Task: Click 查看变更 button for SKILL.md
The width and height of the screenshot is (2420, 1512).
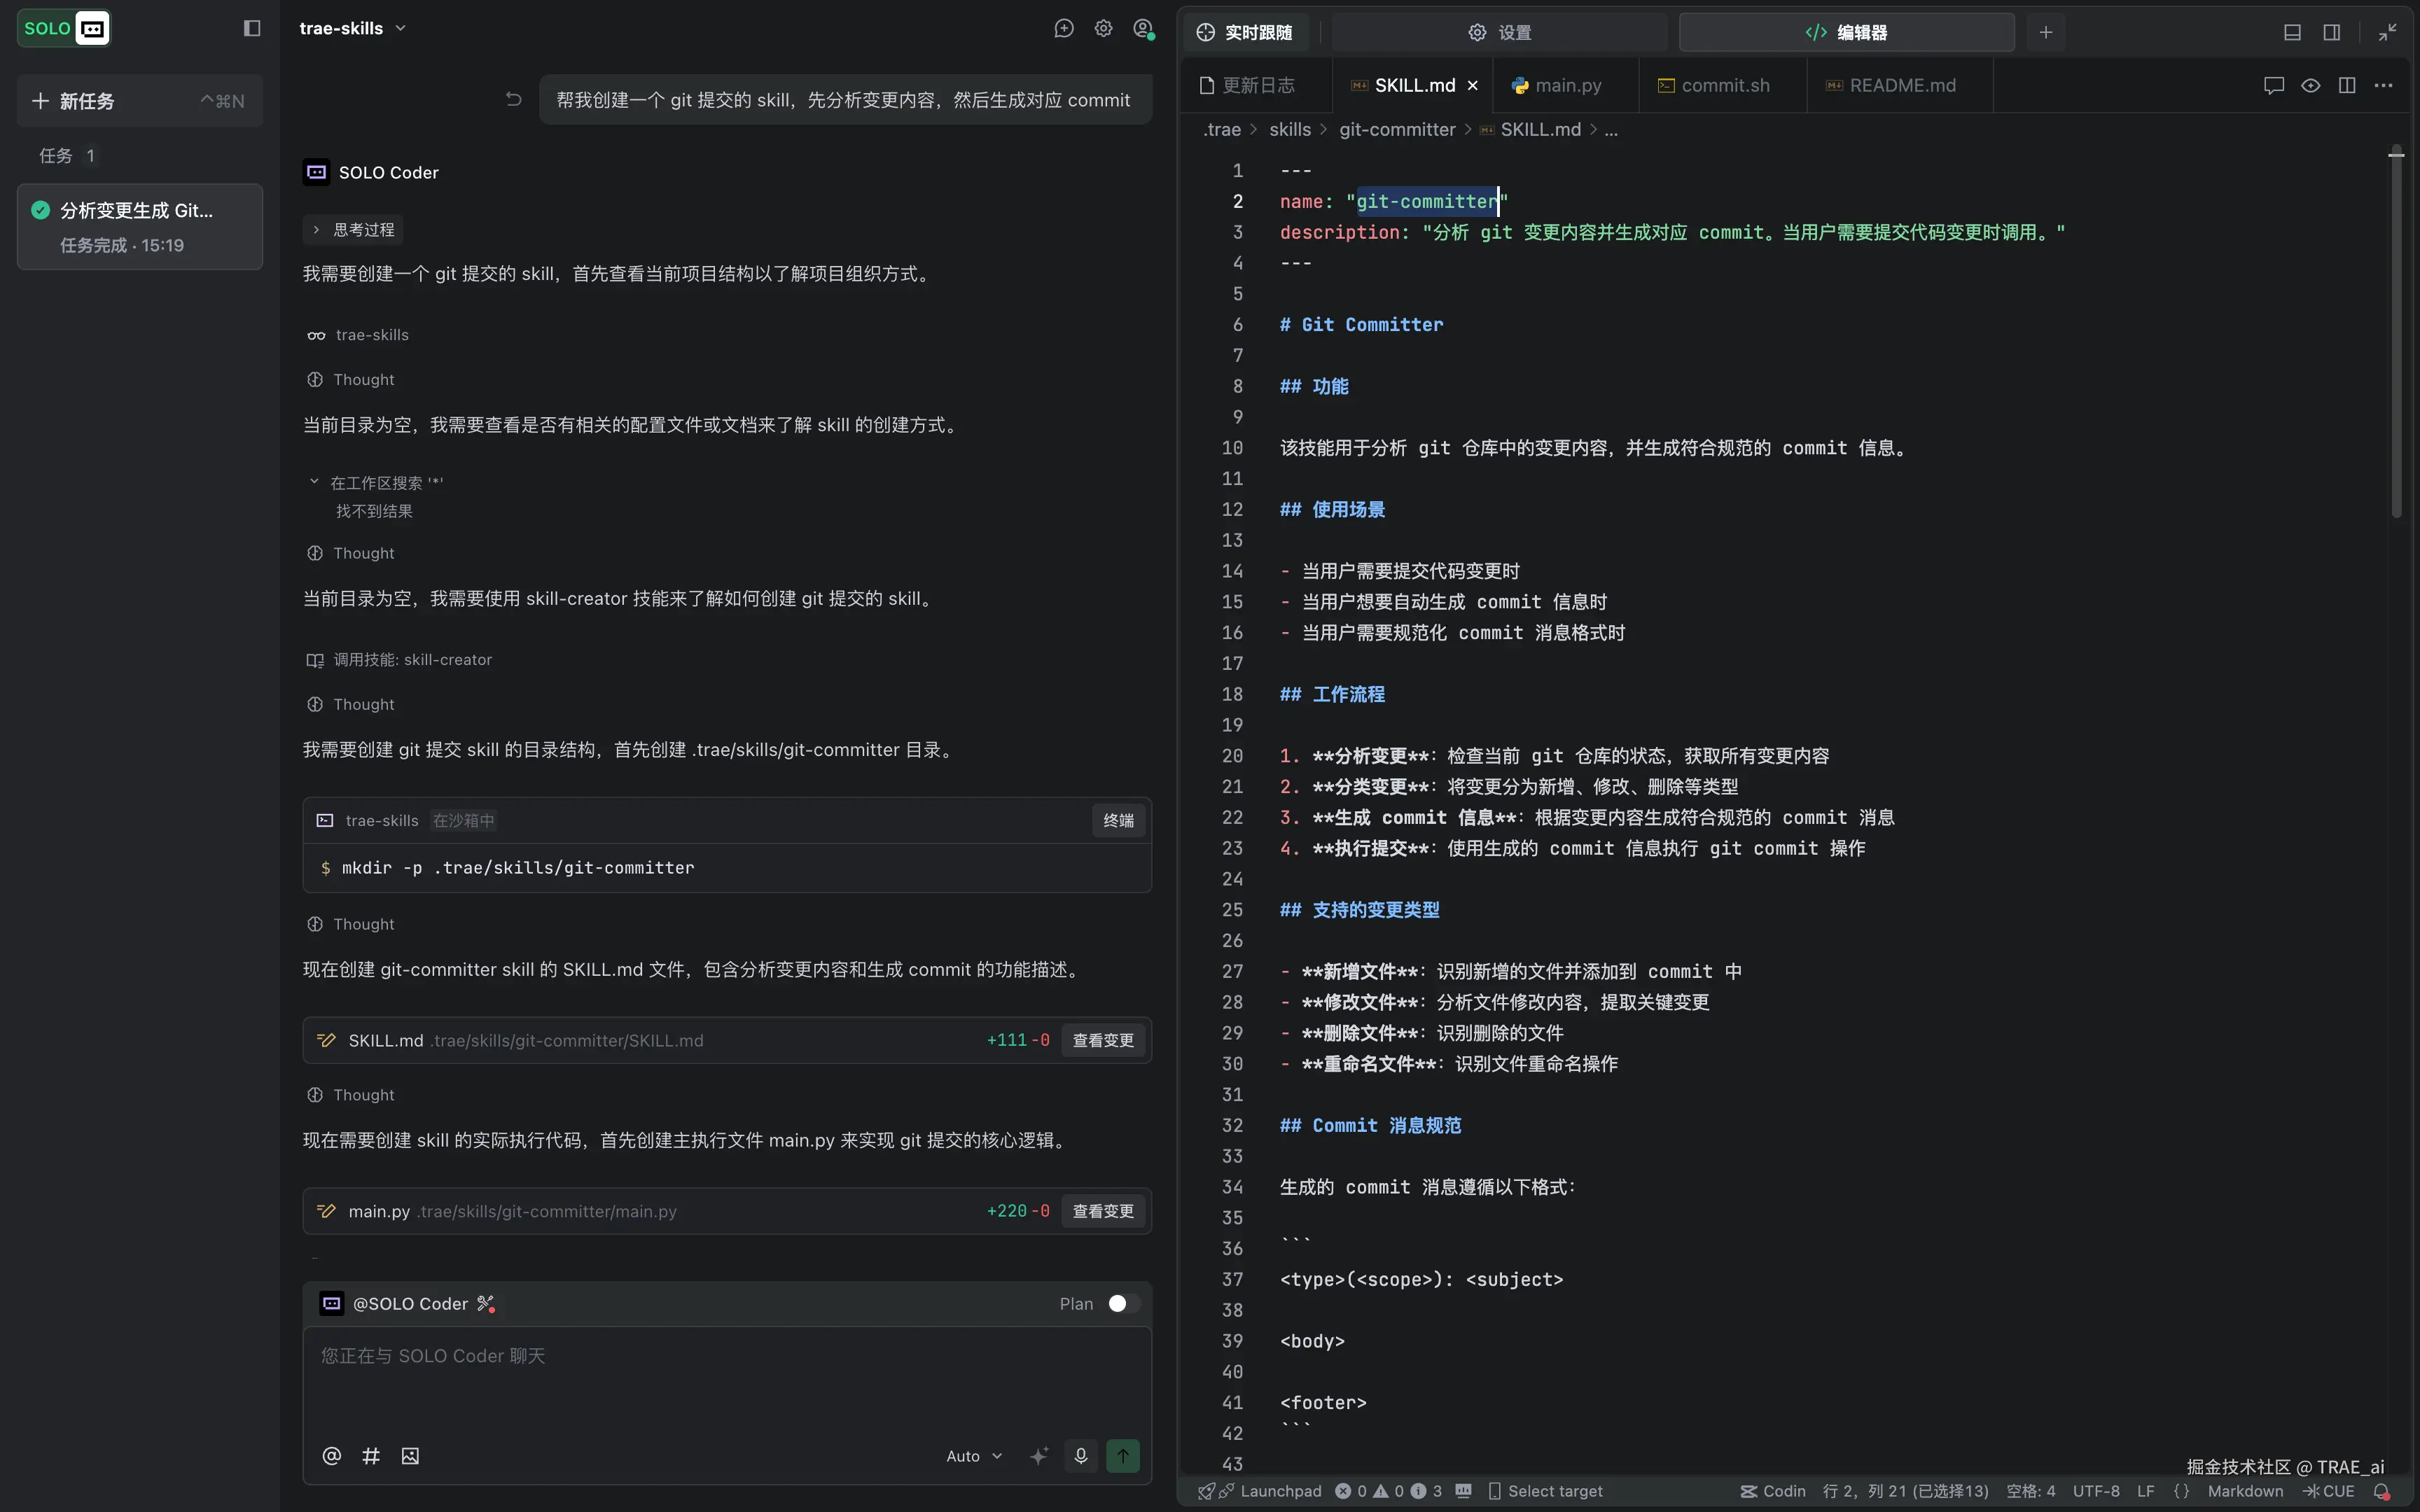Action: (1103, 1040)
